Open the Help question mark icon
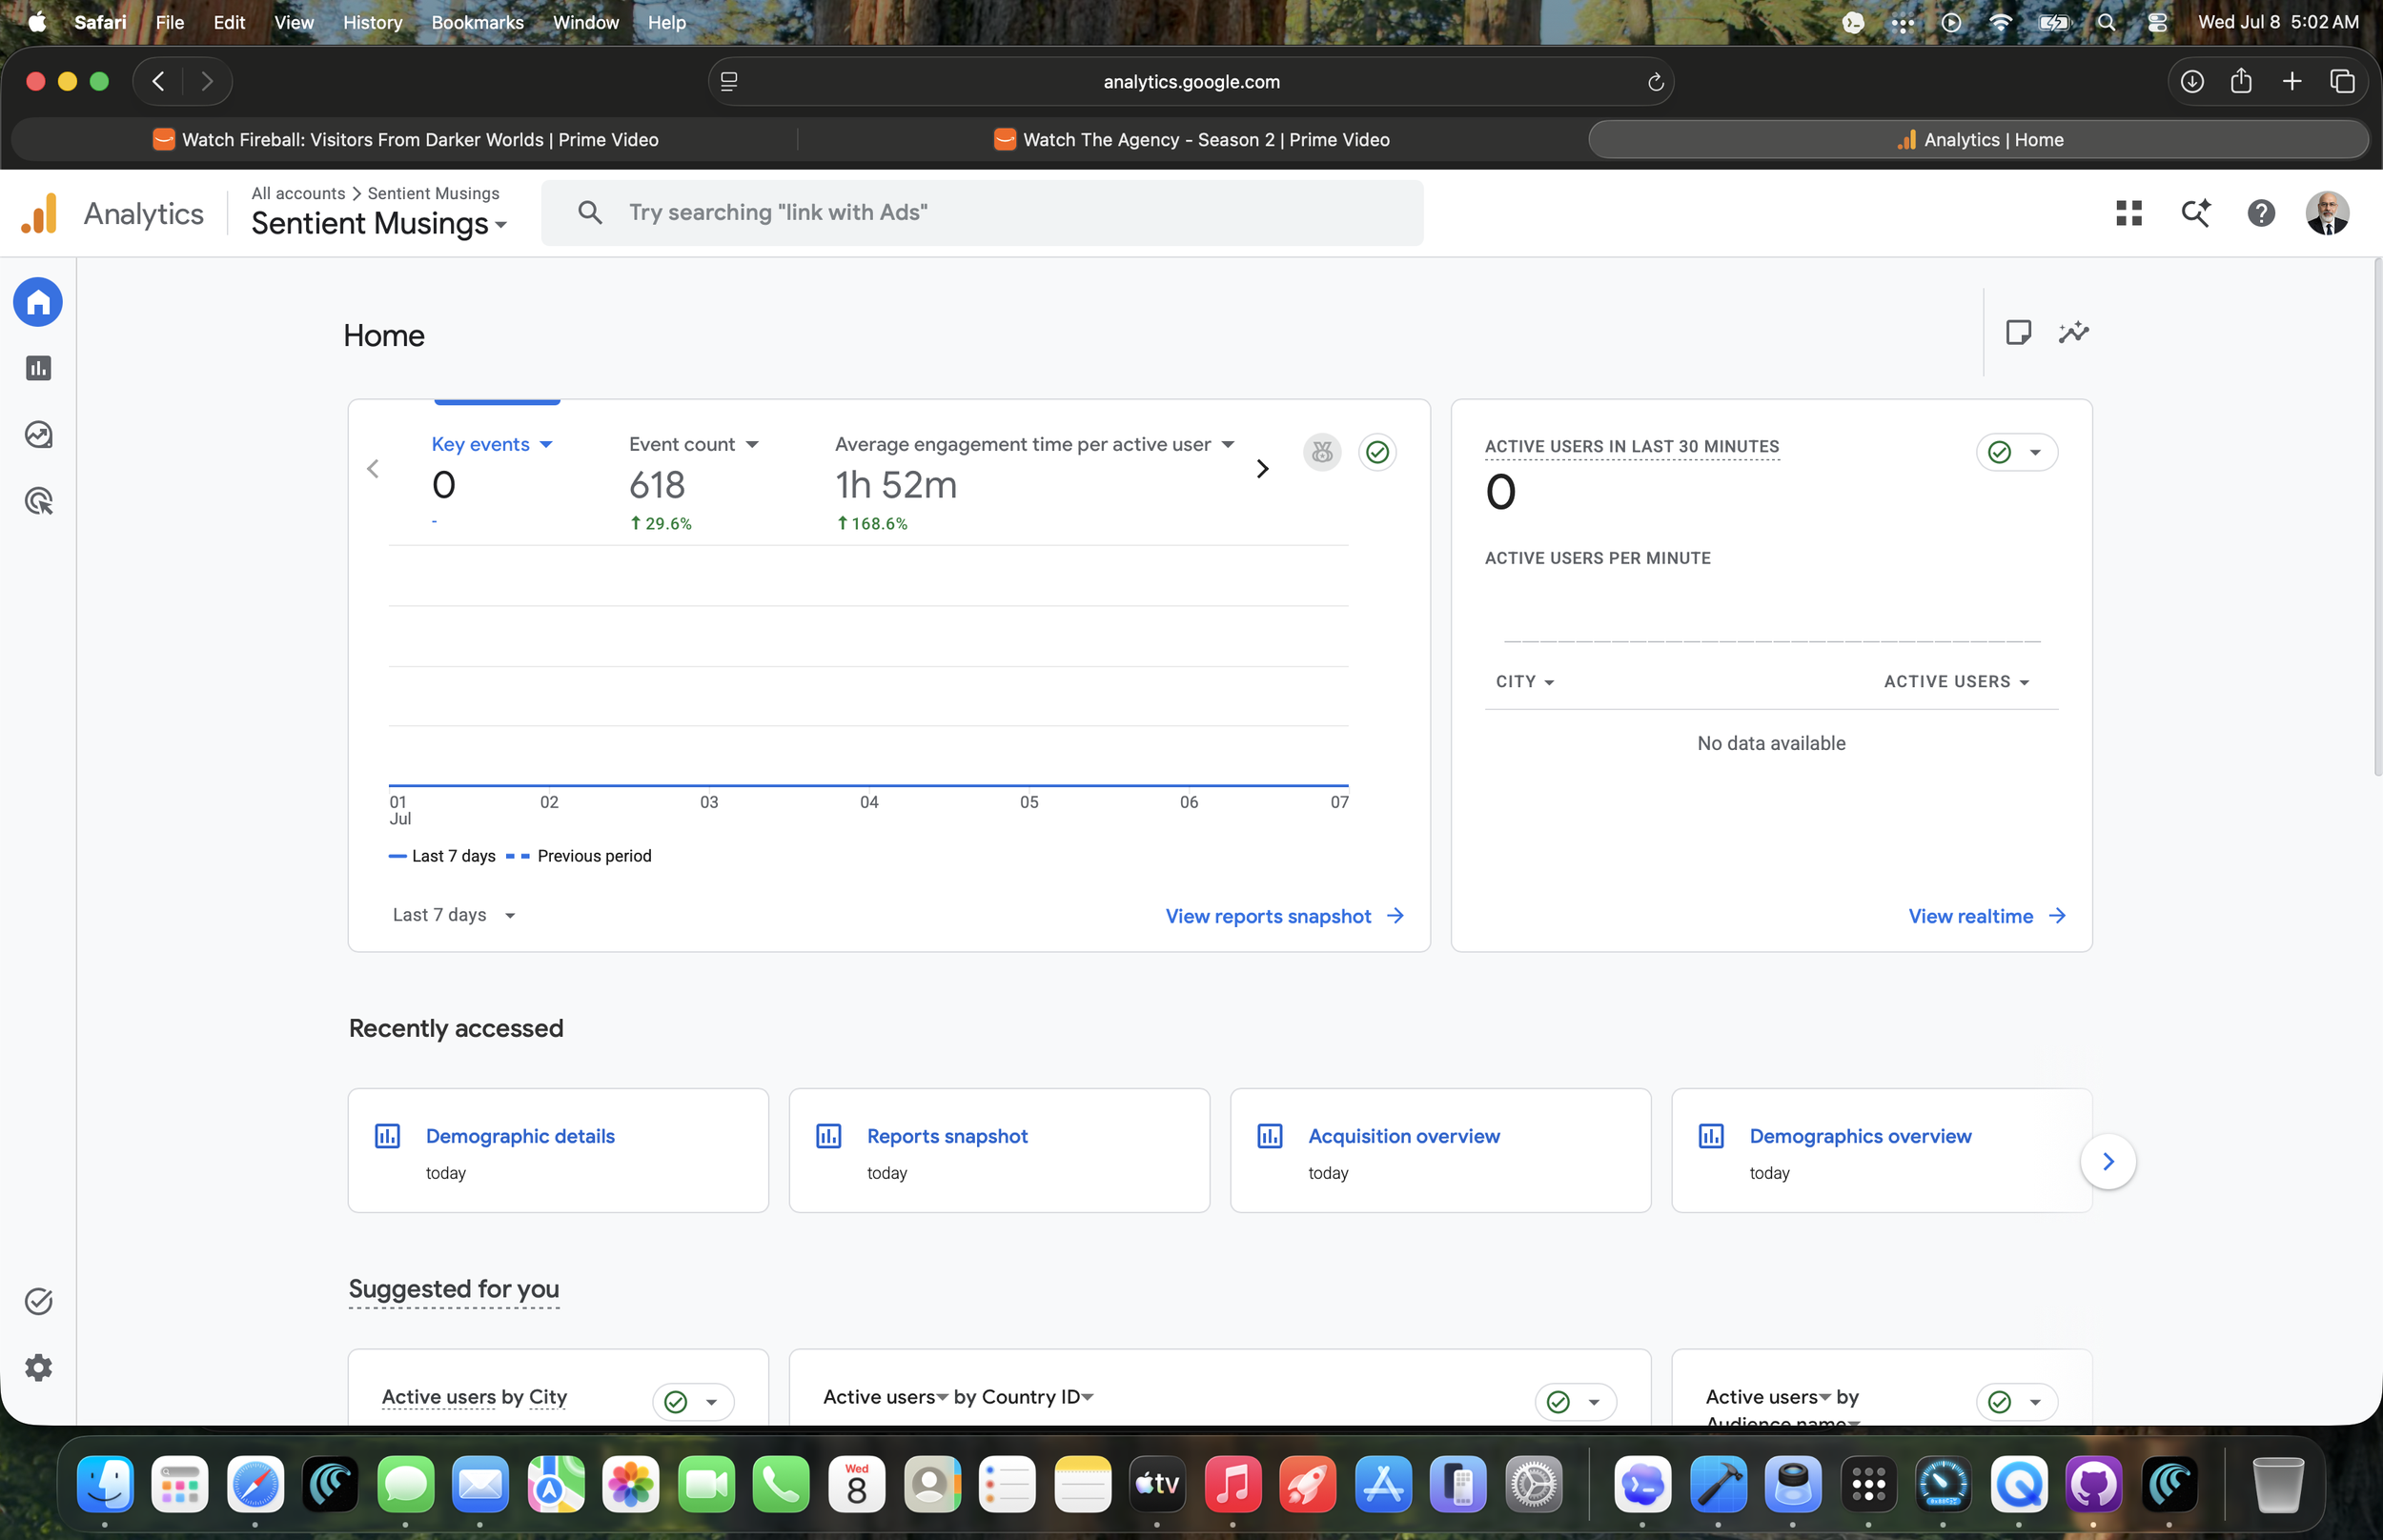The image size is (2383, 1540). point(2261,213)
